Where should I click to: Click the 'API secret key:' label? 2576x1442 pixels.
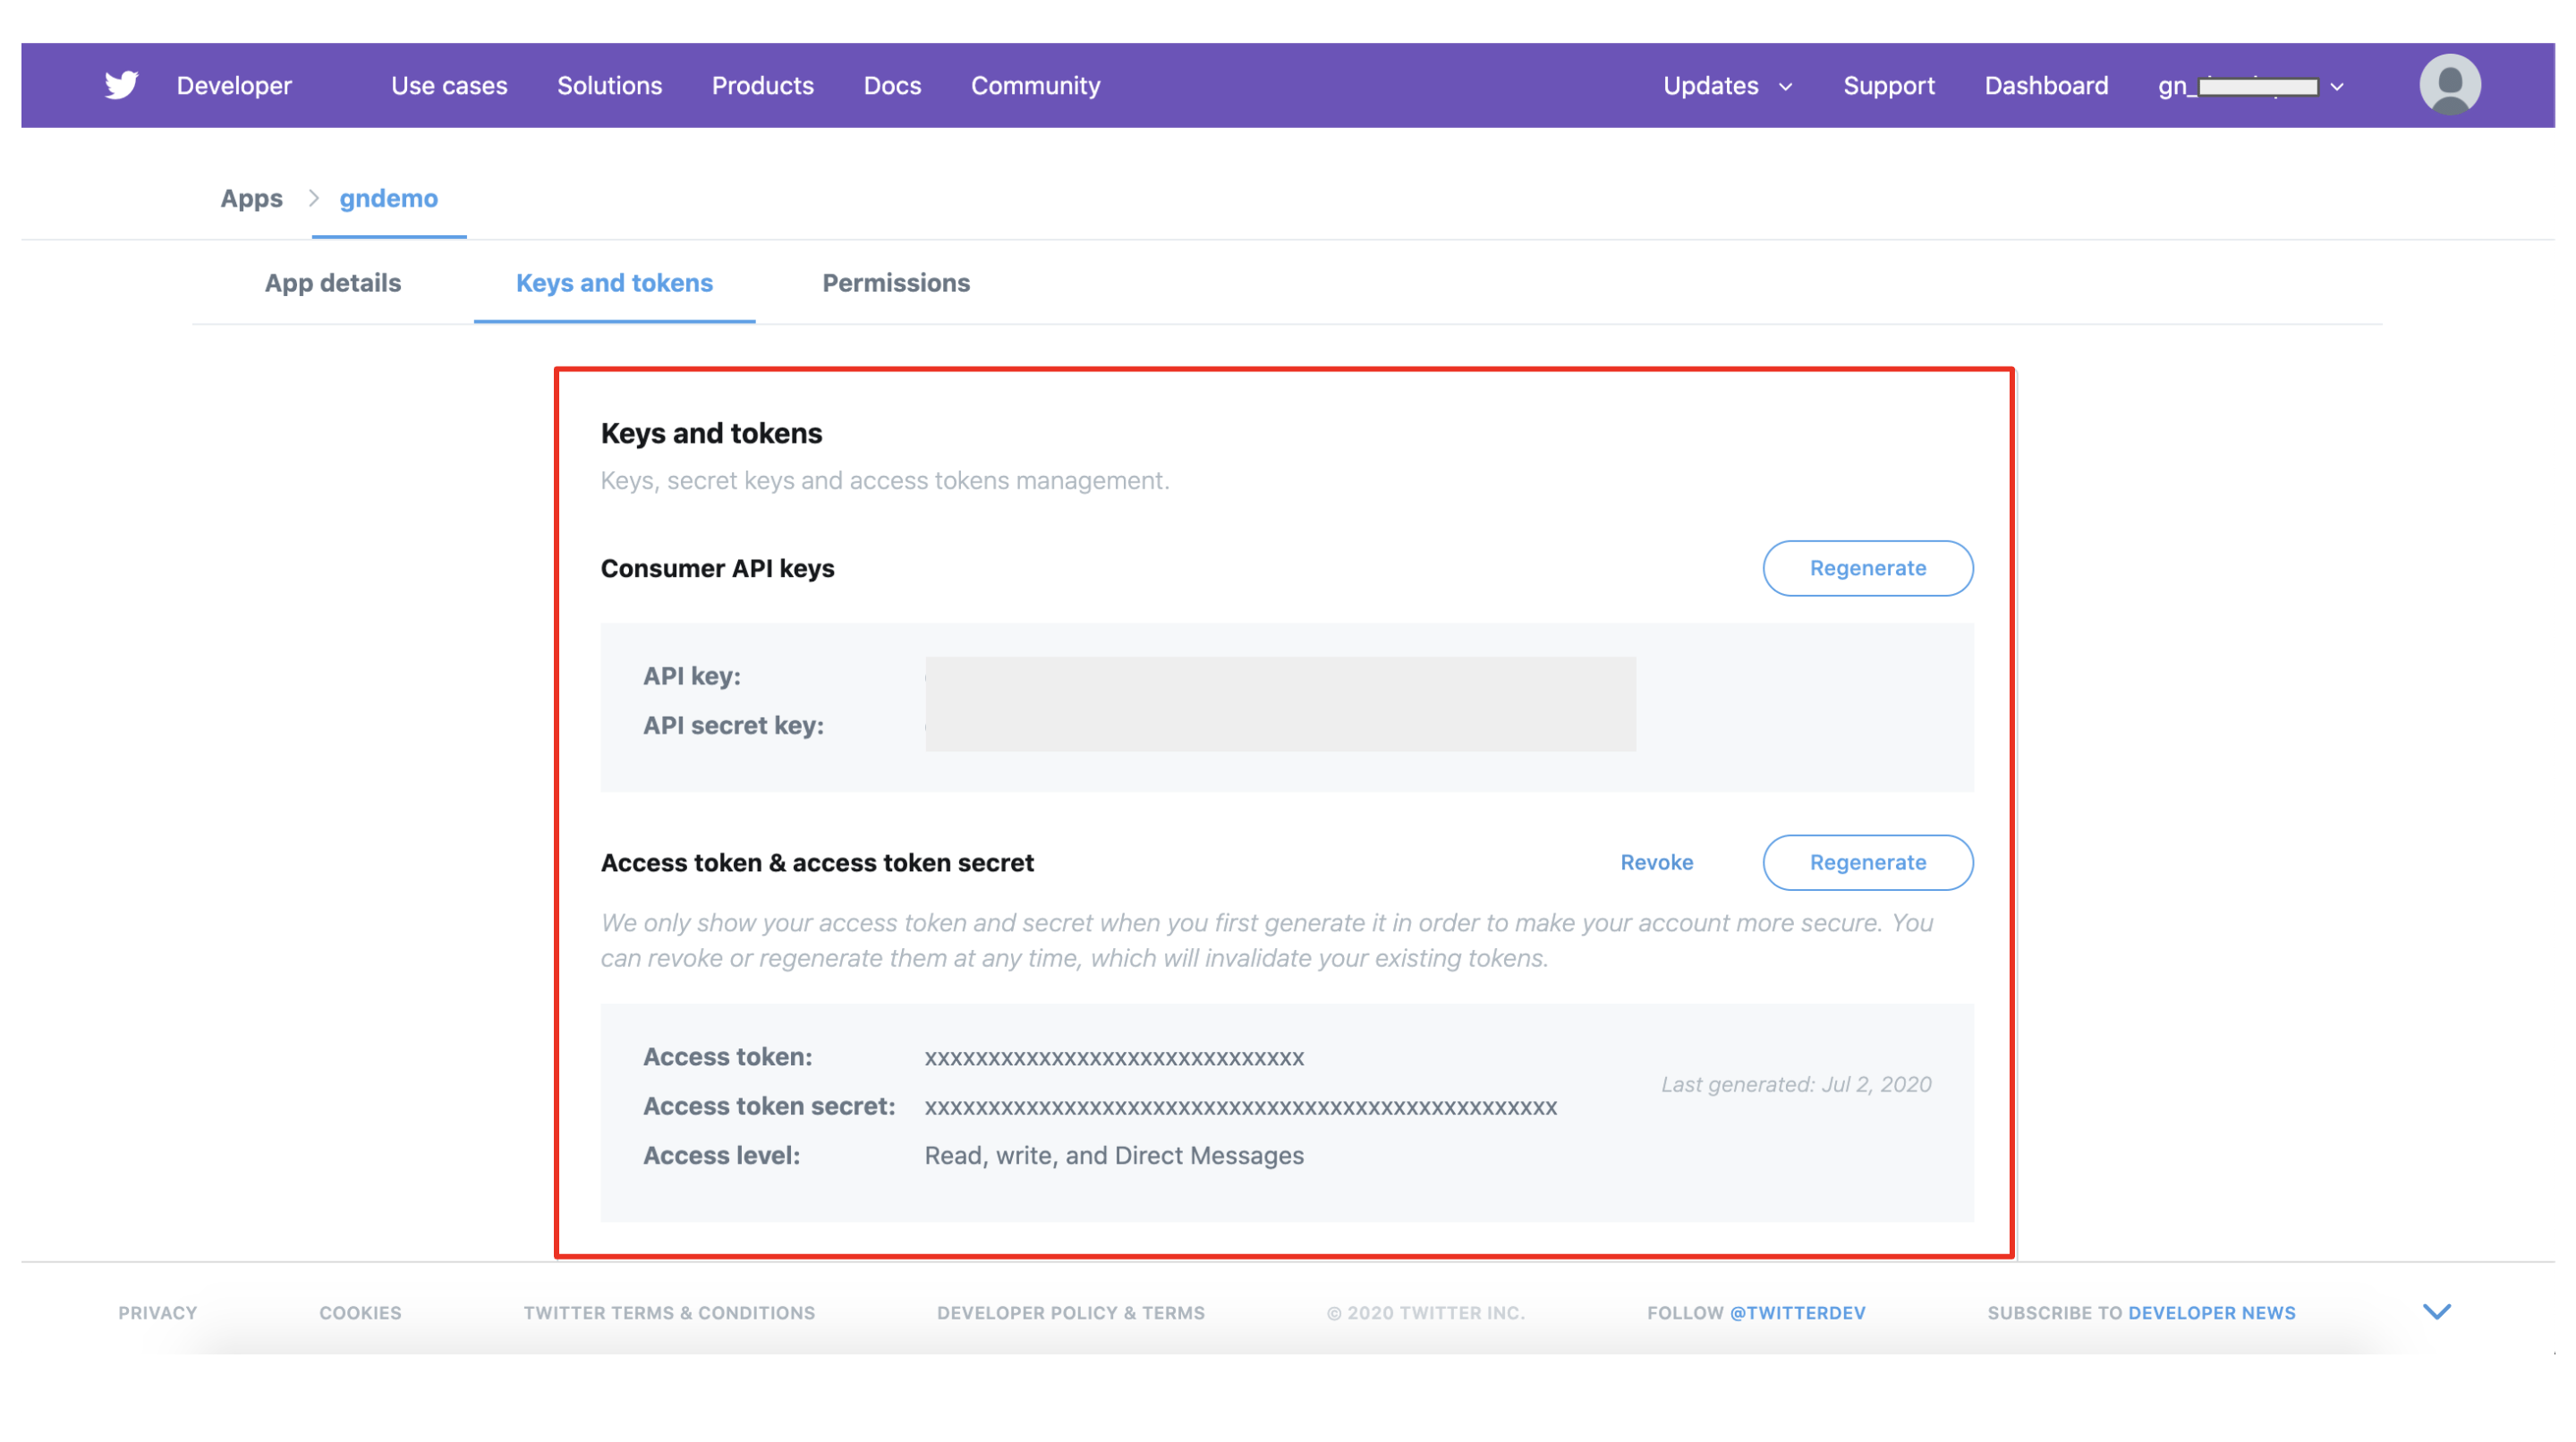(x=733, y=725)
